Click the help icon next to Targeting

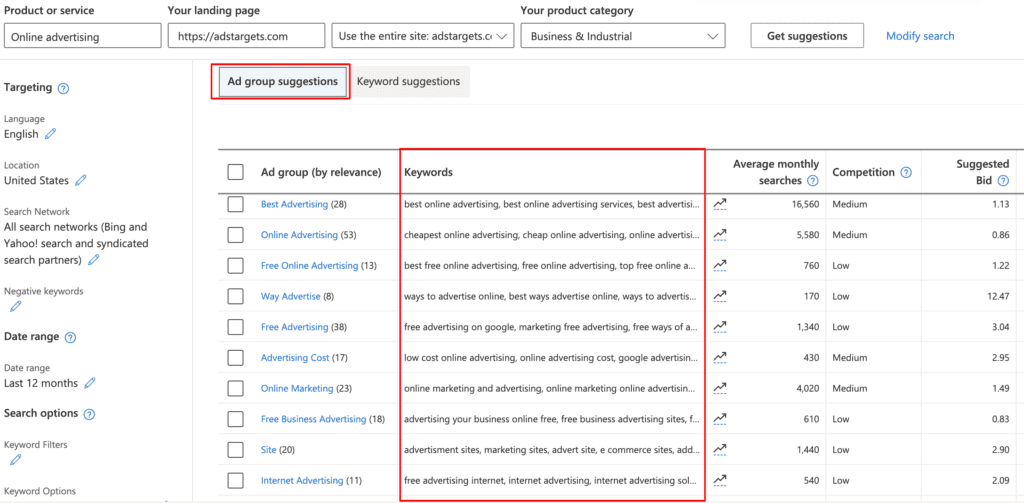click(x=63, y=88)
